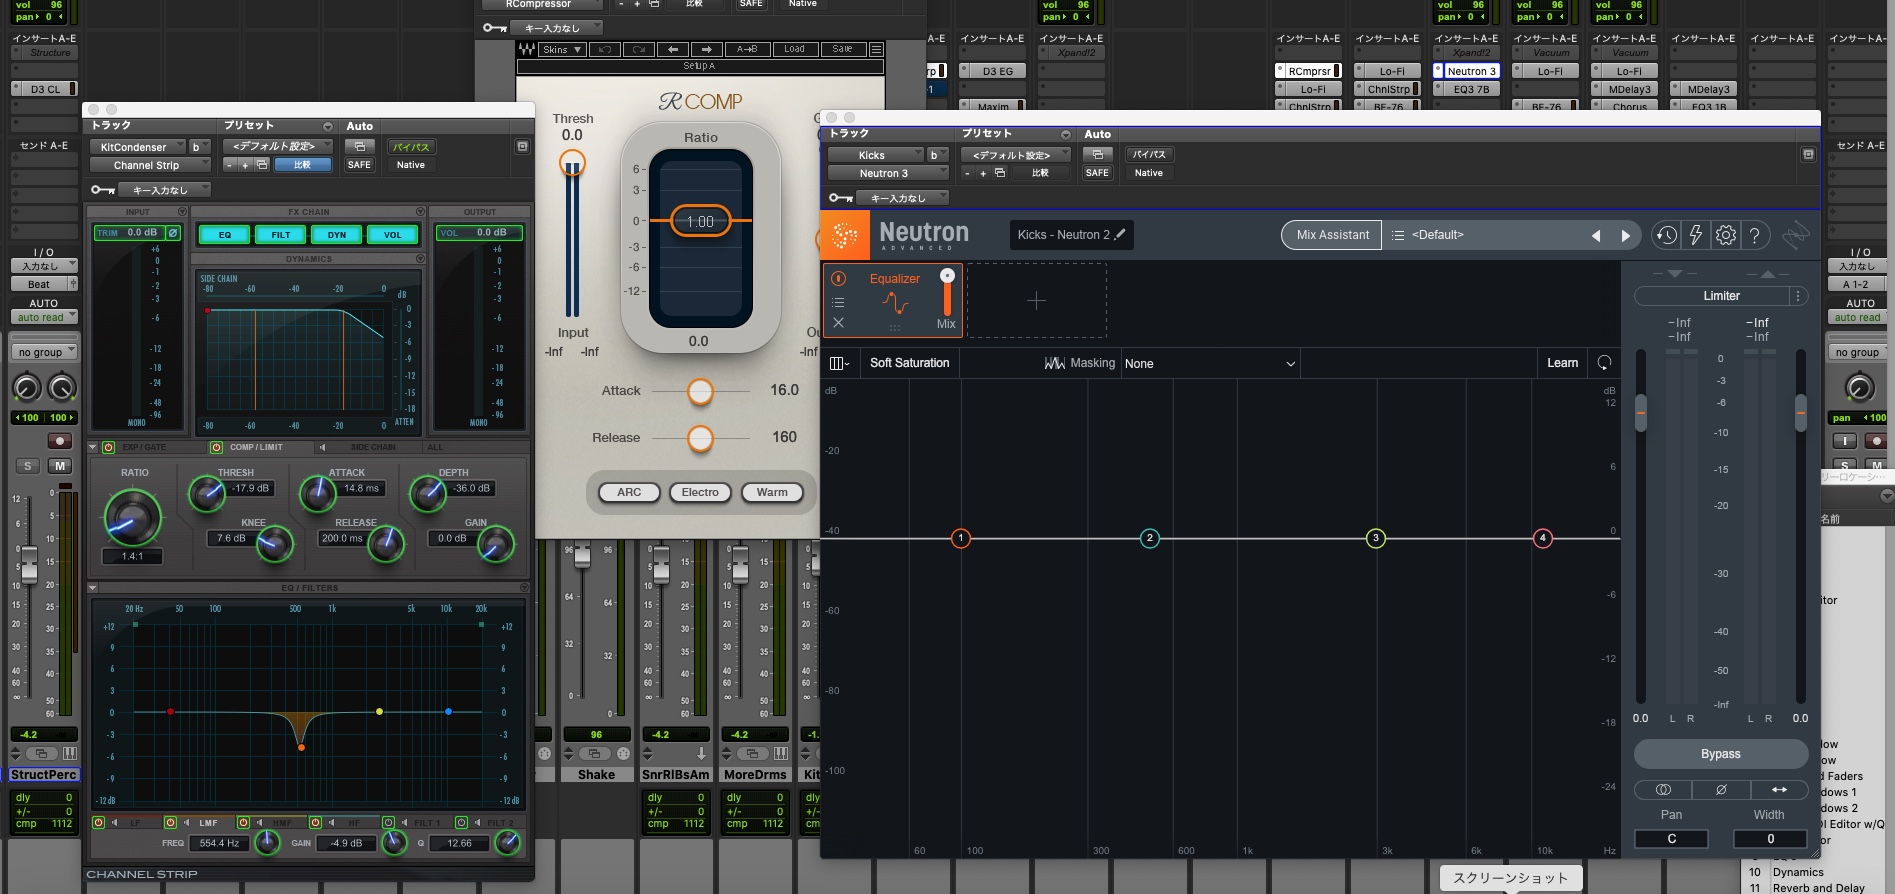The image size is (1895, 894).
Task: Open KitCondenser track selector dropdown
Action: coord(138,147)
